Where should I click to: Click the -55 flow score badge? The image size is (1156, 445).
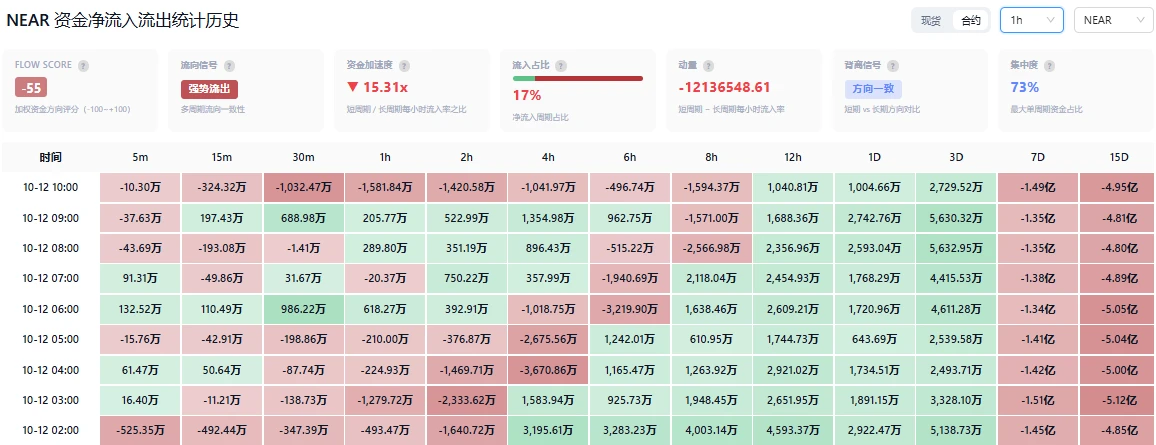click(x=31, y=88)
